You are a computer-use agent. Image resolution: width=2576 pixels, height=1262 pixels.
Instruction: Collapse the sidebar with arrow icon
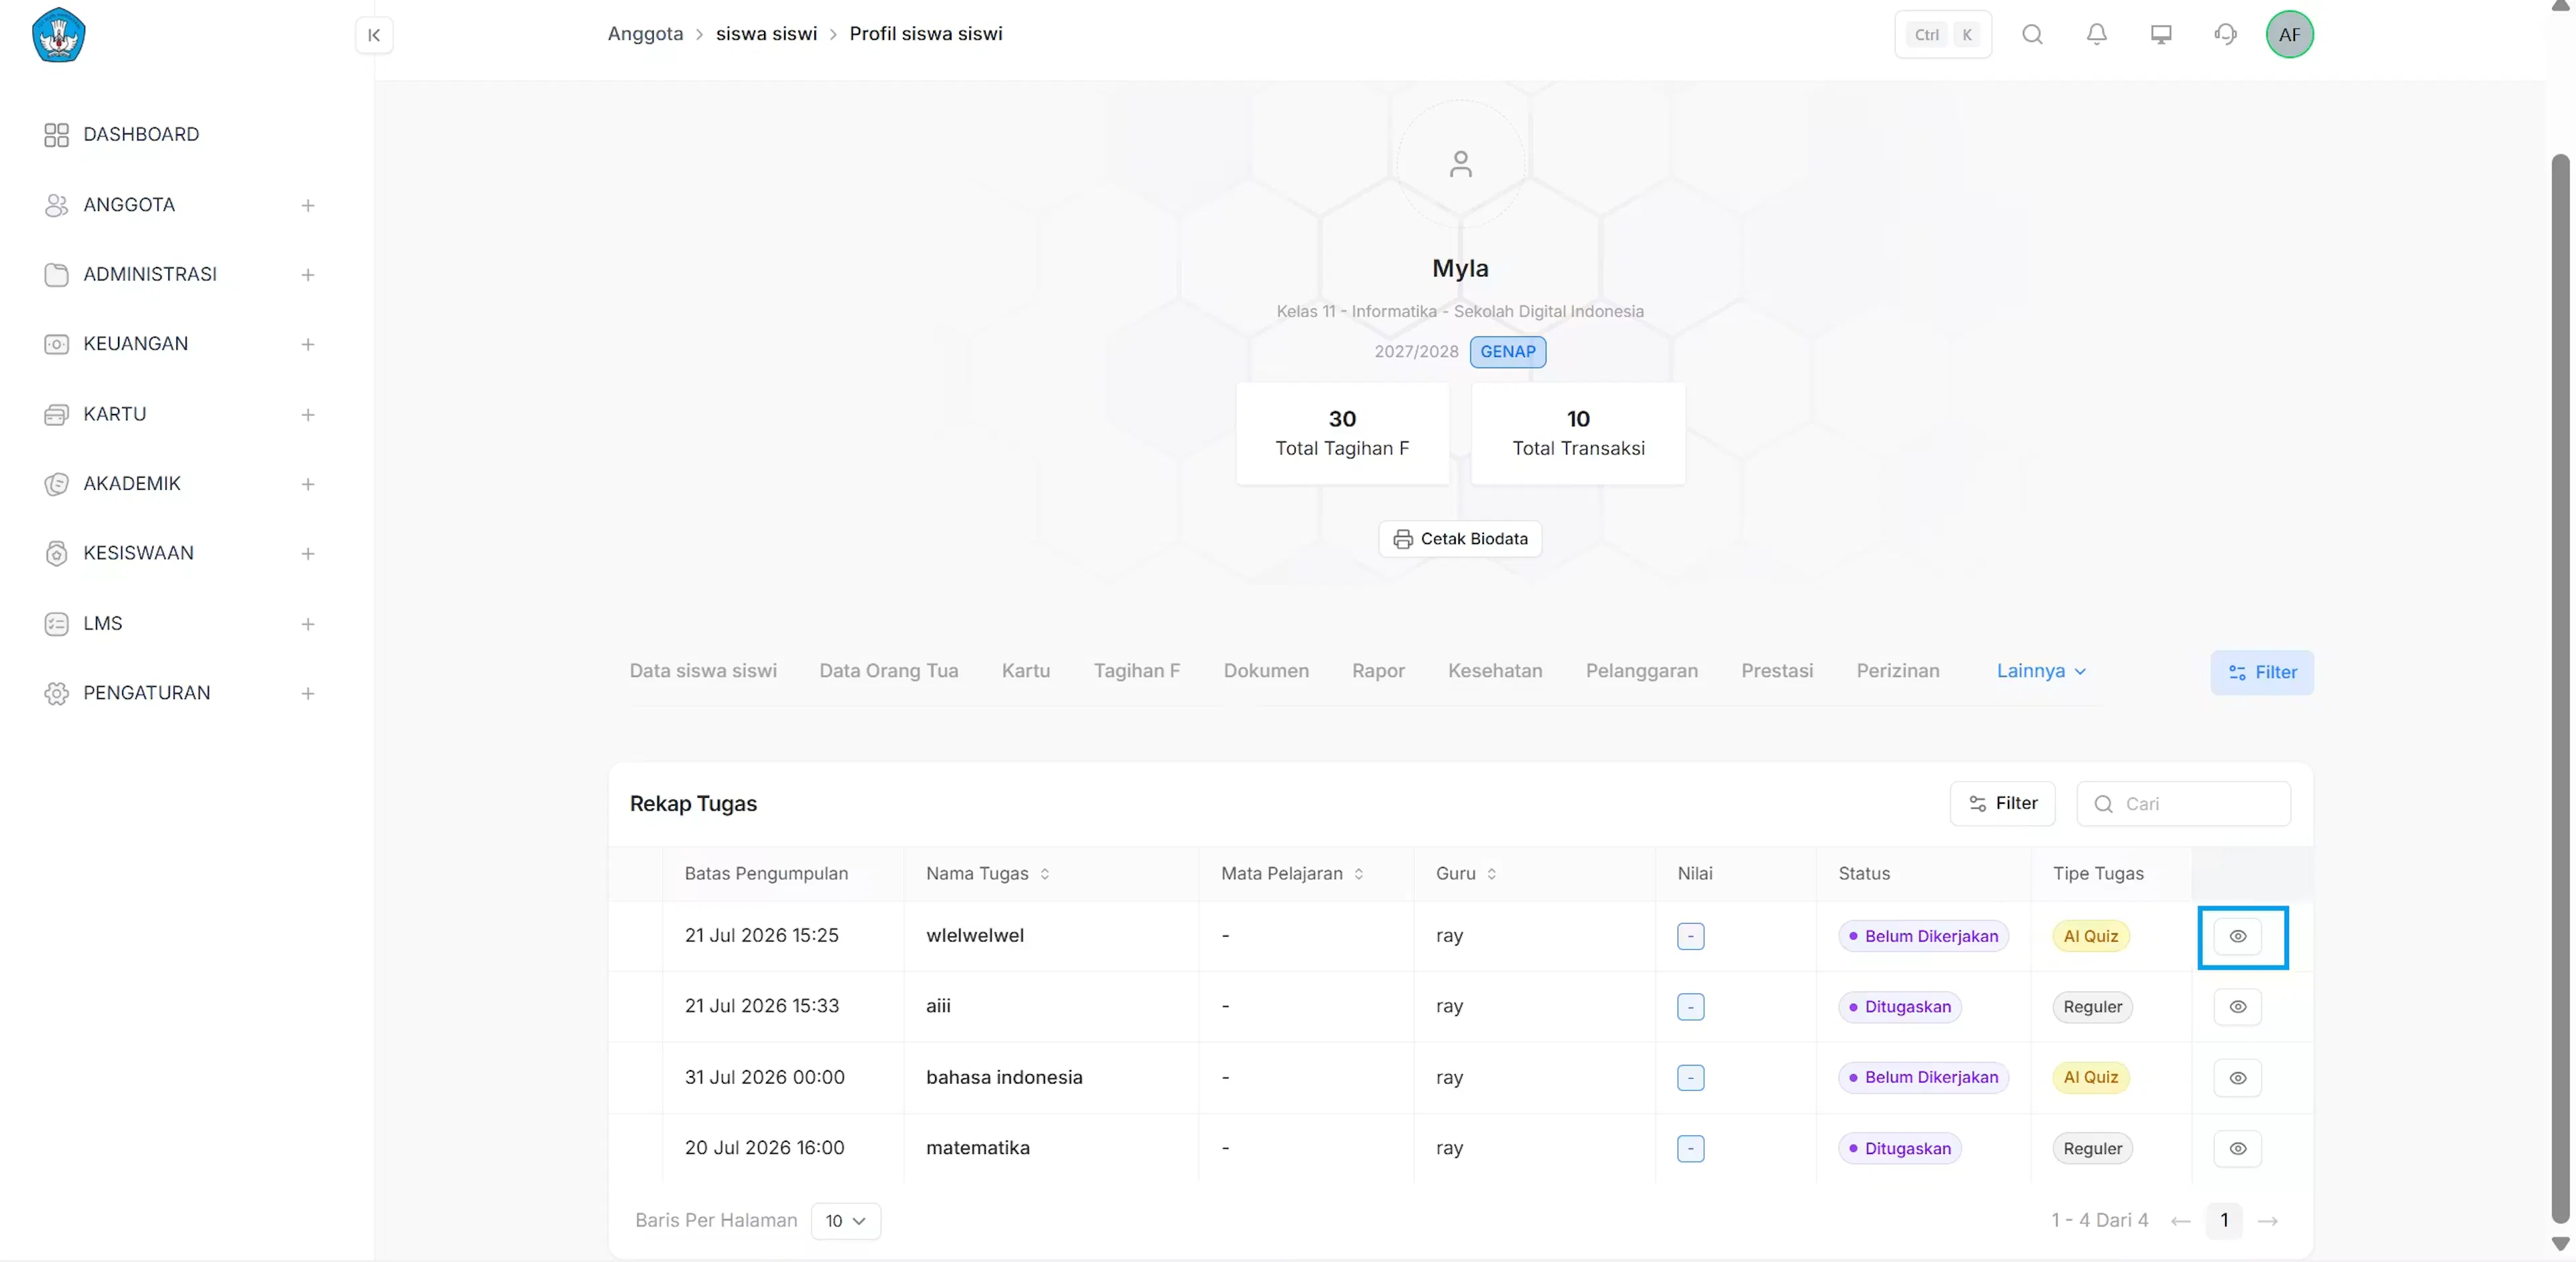pyautogui.click(x=374, y=35)
